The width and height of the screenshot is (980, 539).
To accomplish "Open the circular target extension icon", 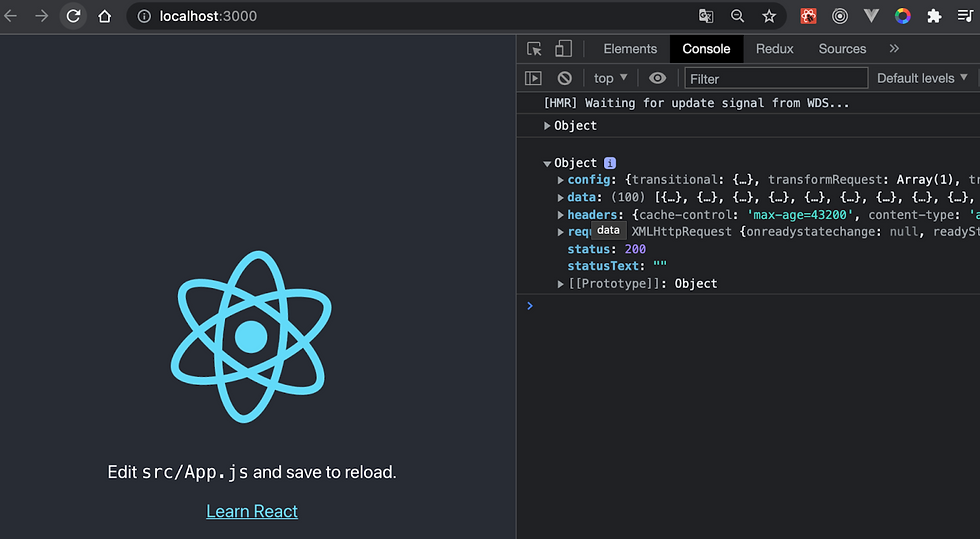I will coord(839,16).
